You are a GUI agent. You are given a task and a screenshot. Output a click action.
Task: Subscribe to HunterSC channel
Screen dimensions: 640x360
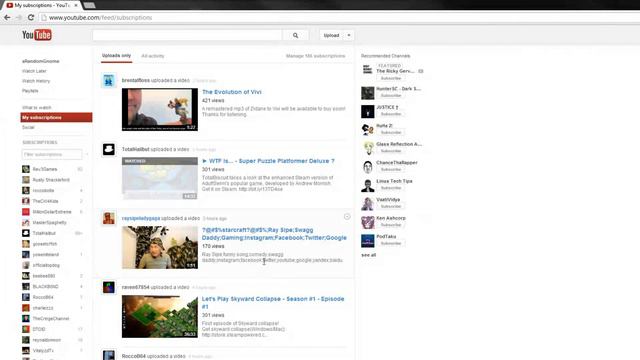[x=391, y=96]
